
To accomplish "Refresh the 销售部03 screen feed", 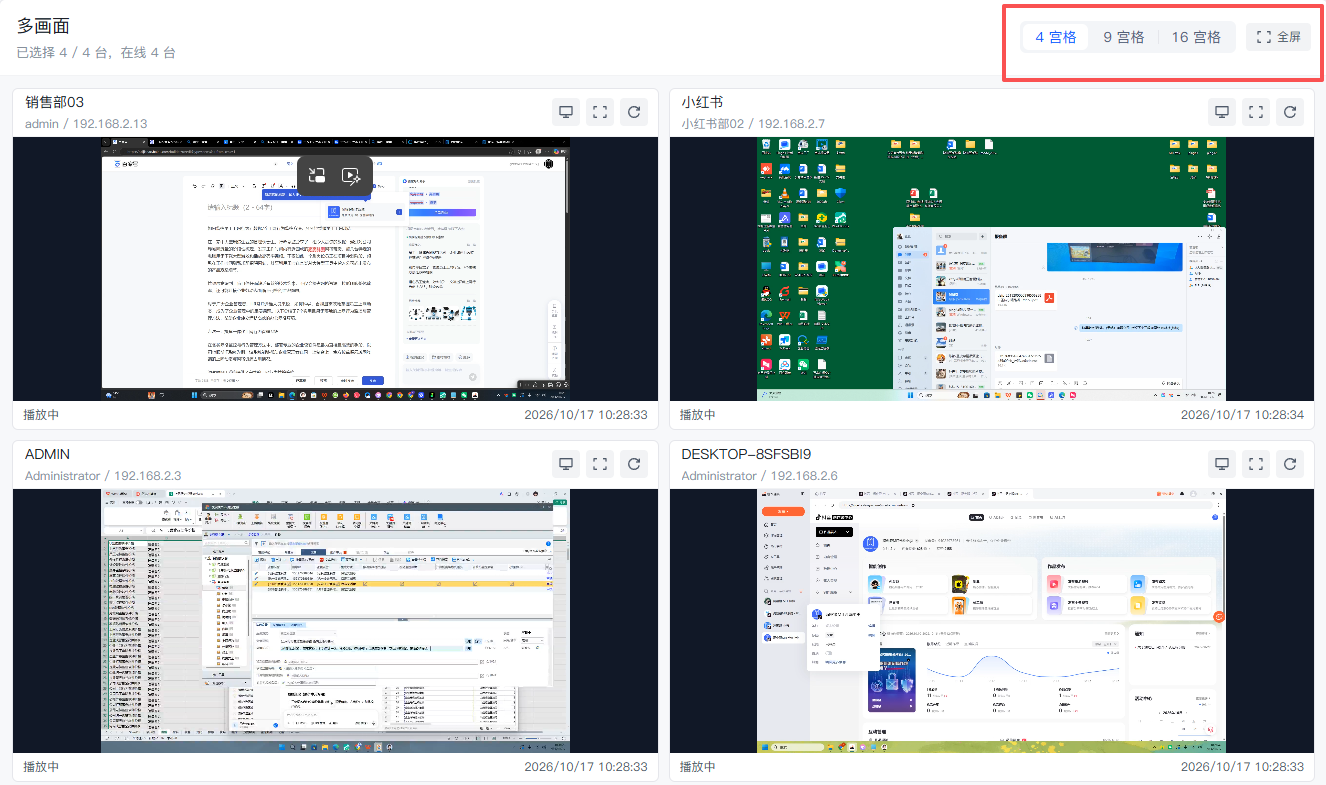I will click(x=634, y=112).
